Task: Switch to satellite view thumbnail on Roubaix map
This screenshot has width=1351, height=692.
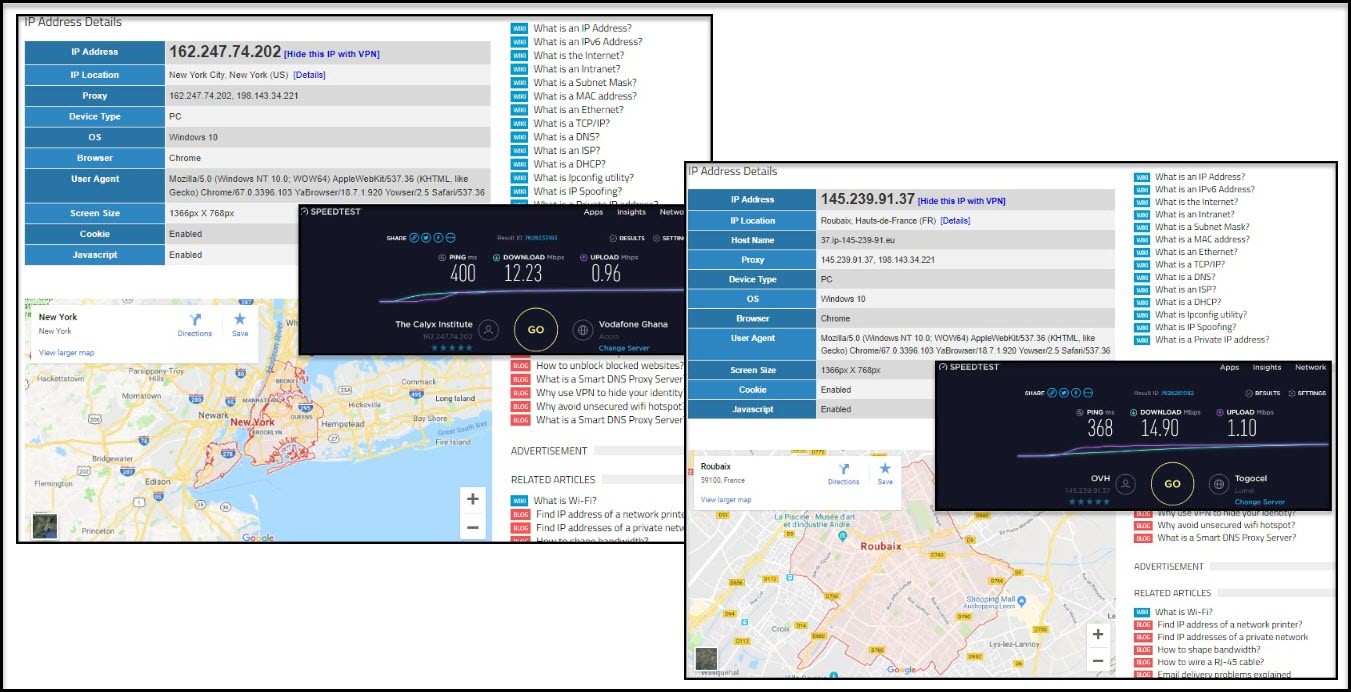Action: pyautogui.click(x=707, y=659)
